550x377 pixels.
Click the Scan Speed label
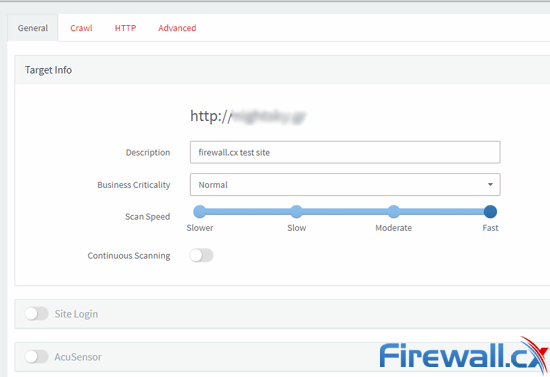coord(148,217)
